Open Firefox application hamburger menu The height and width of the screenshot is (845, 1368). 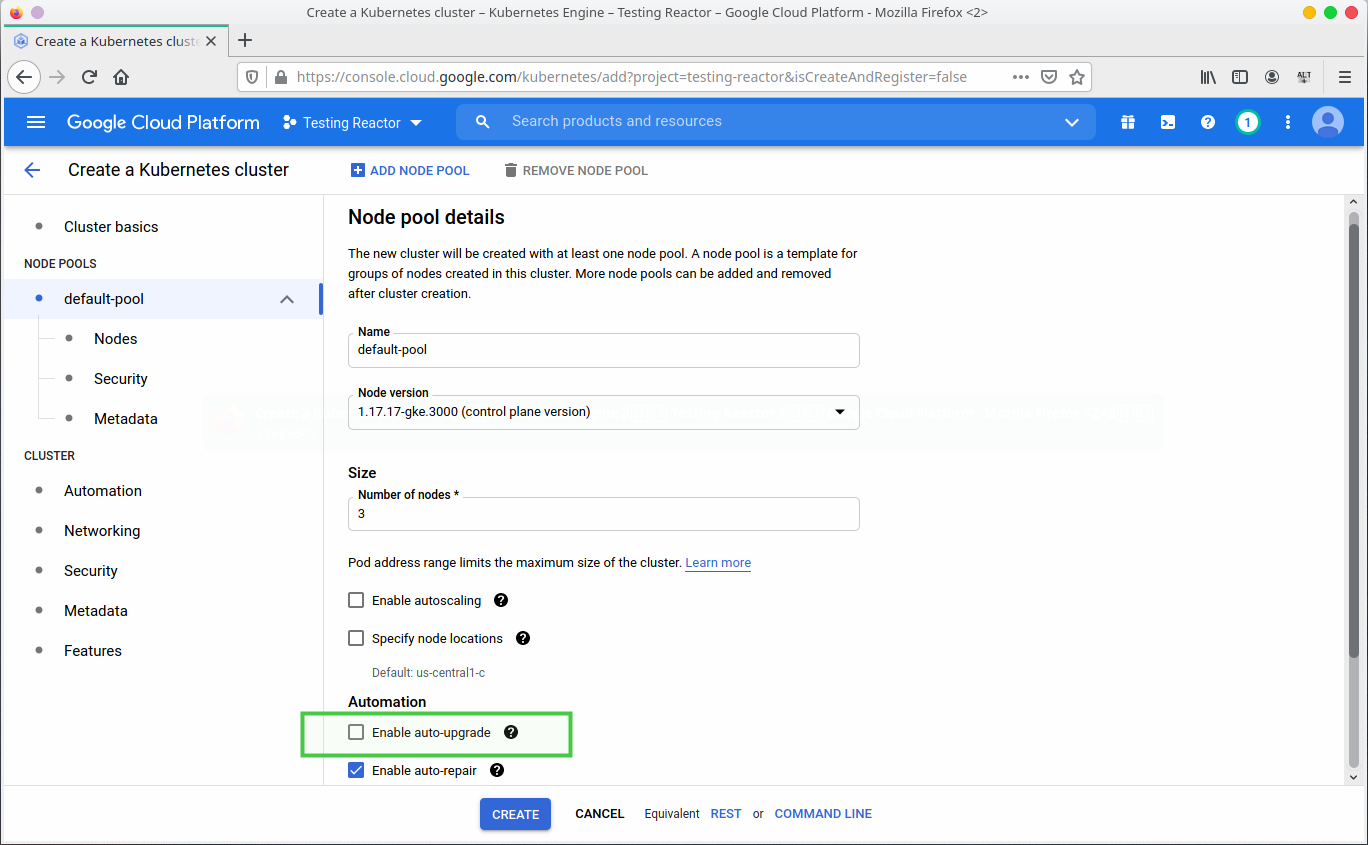point(1345,77)
